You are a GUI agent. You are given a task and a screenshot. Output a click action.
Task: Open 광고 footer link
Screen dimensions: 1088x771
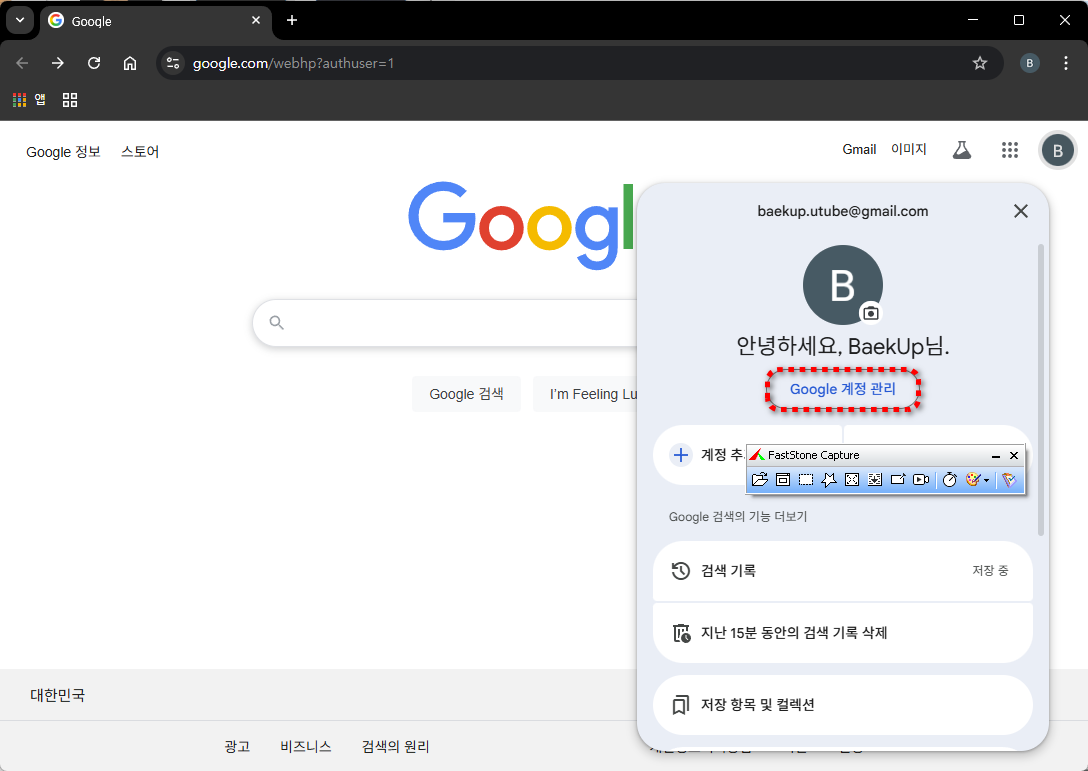[x=237, y=747]
